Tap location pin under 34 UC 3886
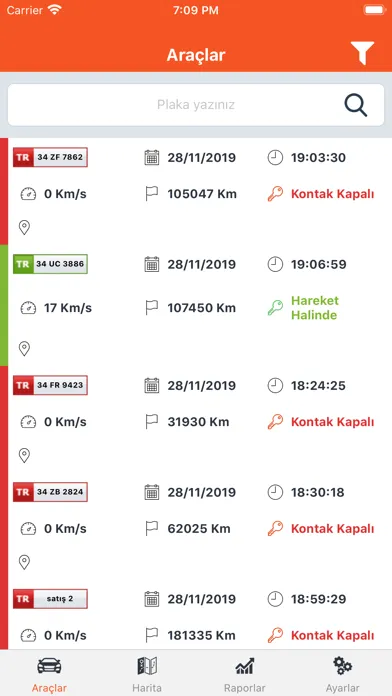392x696 pixels. coord(24,349)
